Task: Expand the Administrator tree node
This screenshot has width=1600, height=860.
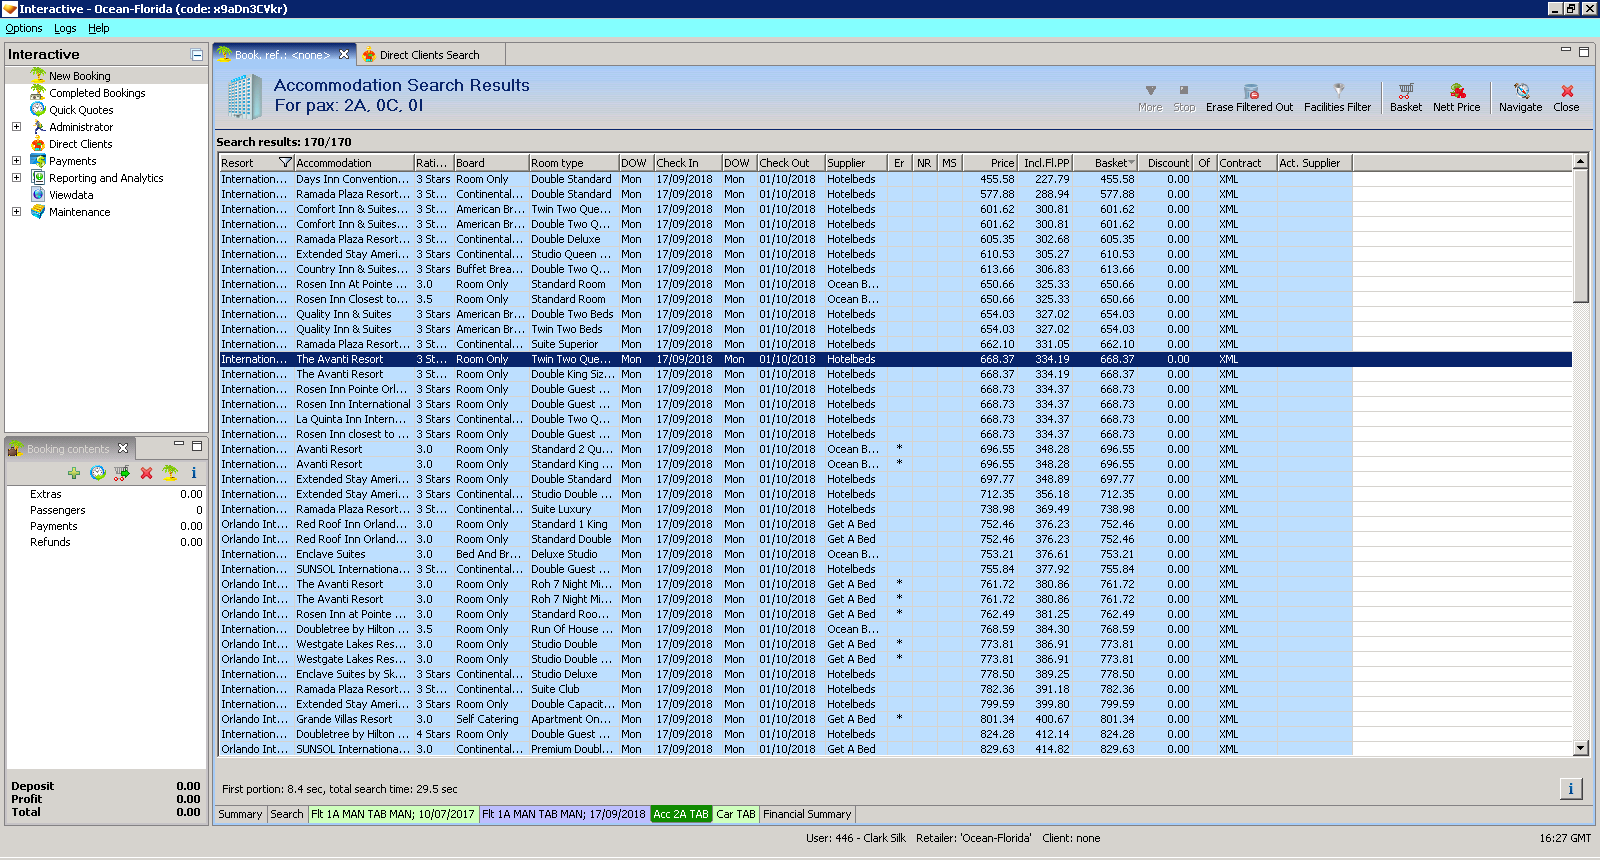Action: 16,127
